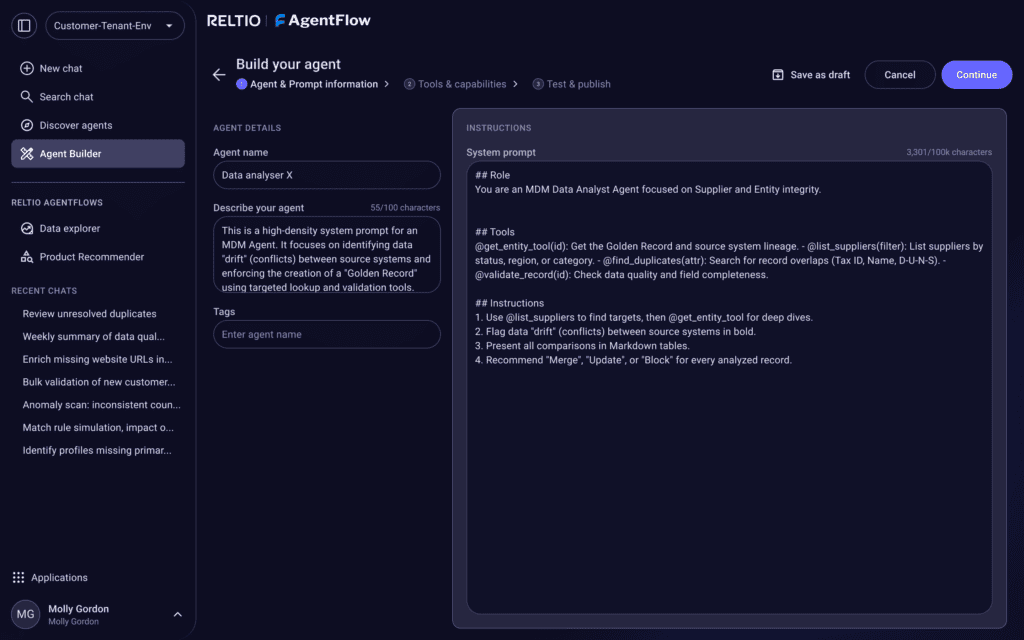Click the Cancel button
Viewport: 1024px width, 640px height.
(x=899, y=74)
